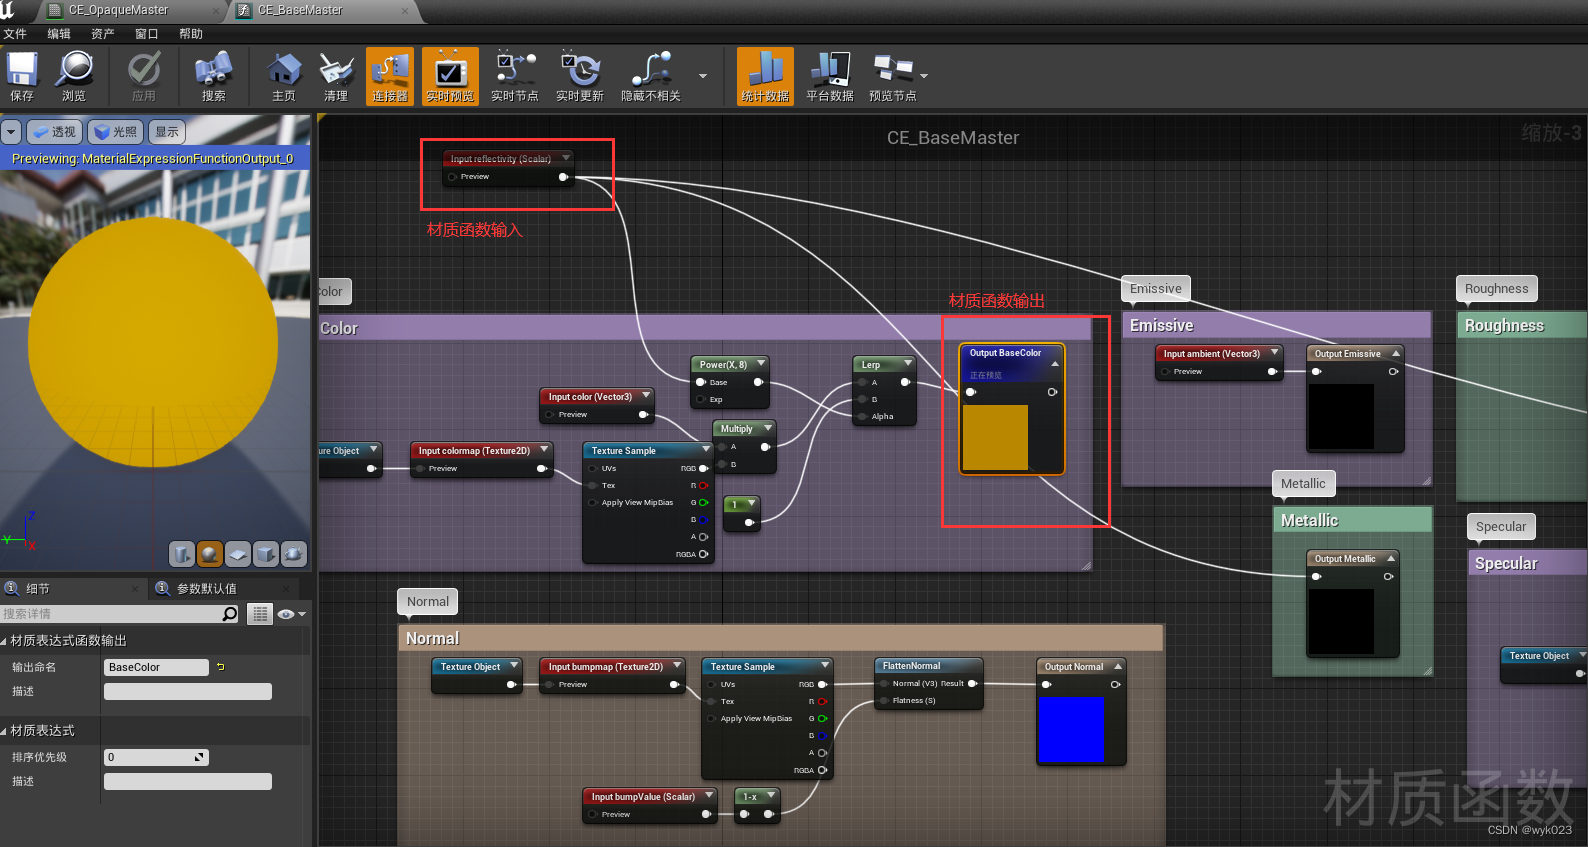Go to Home (主页) in graph

[x=284, y=76]
